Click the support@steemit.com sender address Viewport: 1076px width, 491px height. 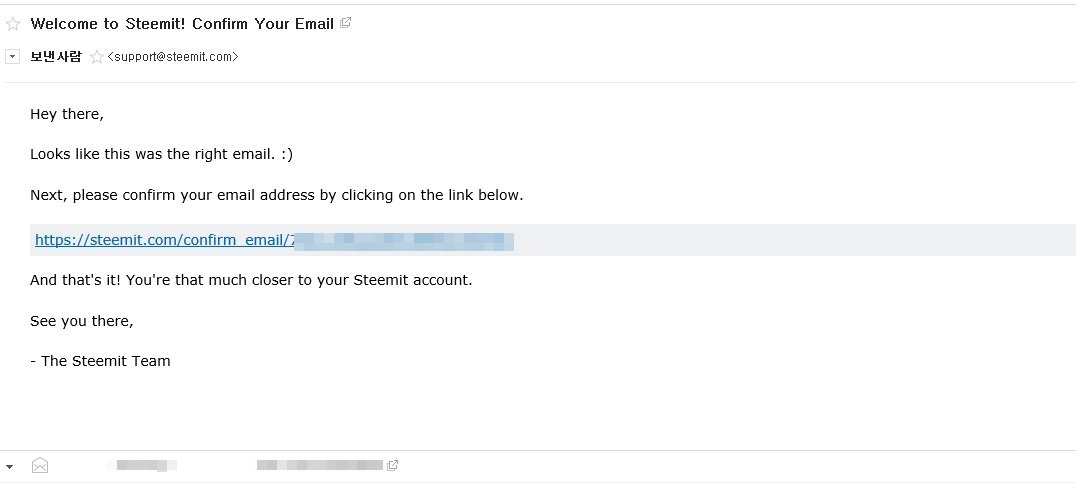point(173,57)
